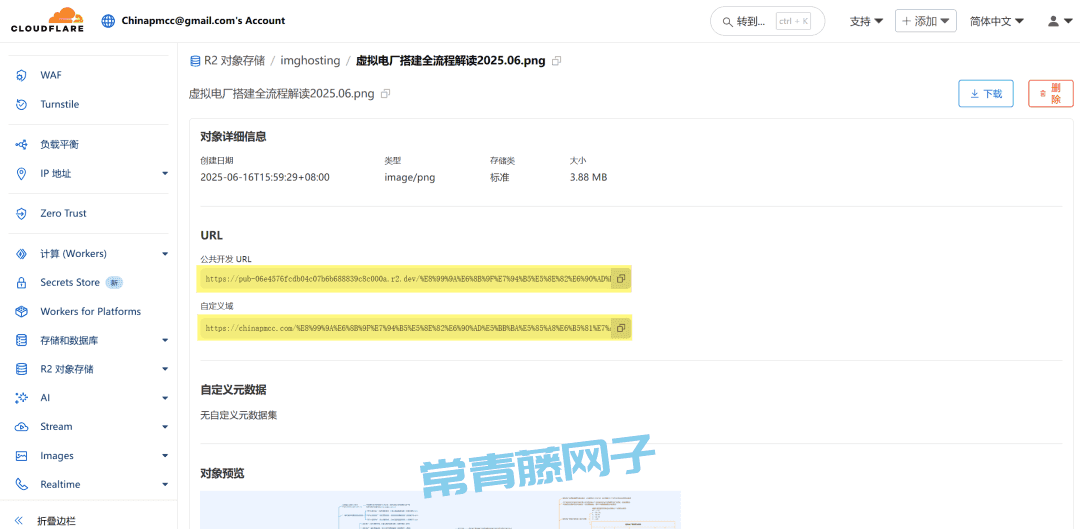The height and width of the screenshot is (529, 1080).
Task: Click the IP 地址 location pin icon
Action: pyautogui.click(x=21, y=174)
